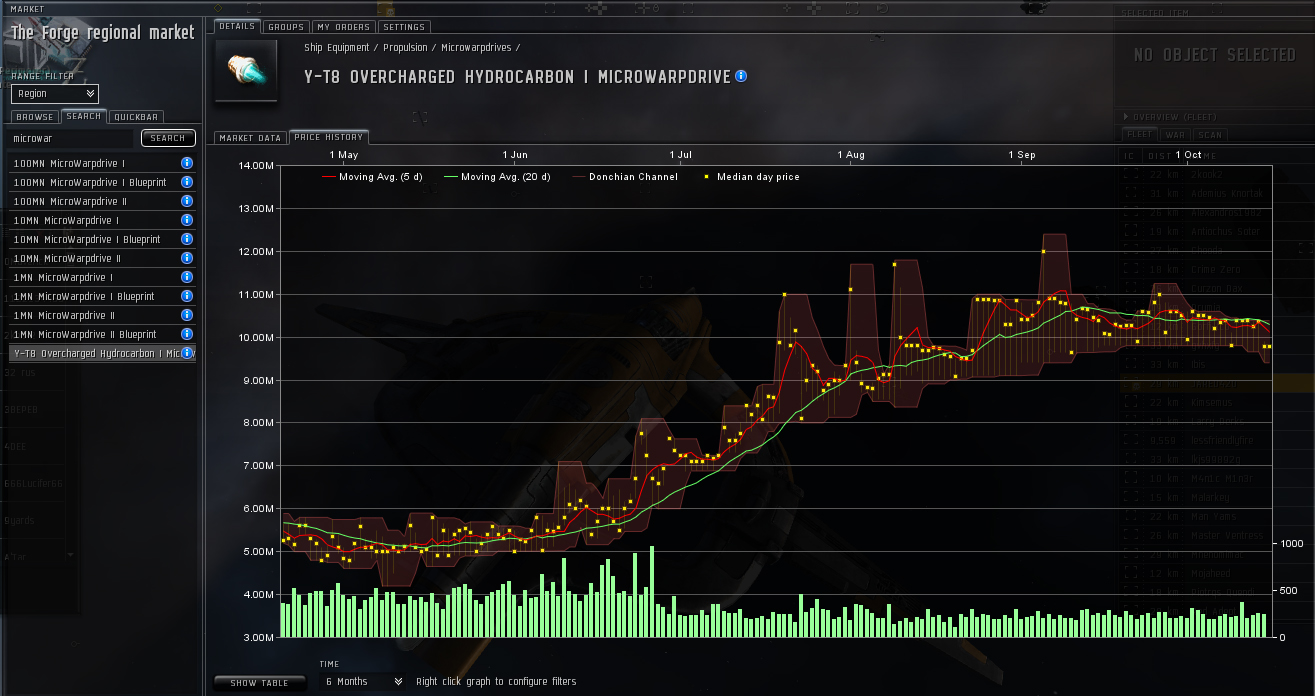Image resolution: width=1315 pixels, height=696 pixels.
Task: Switch to the Browse tab
Action: point(35,117)
